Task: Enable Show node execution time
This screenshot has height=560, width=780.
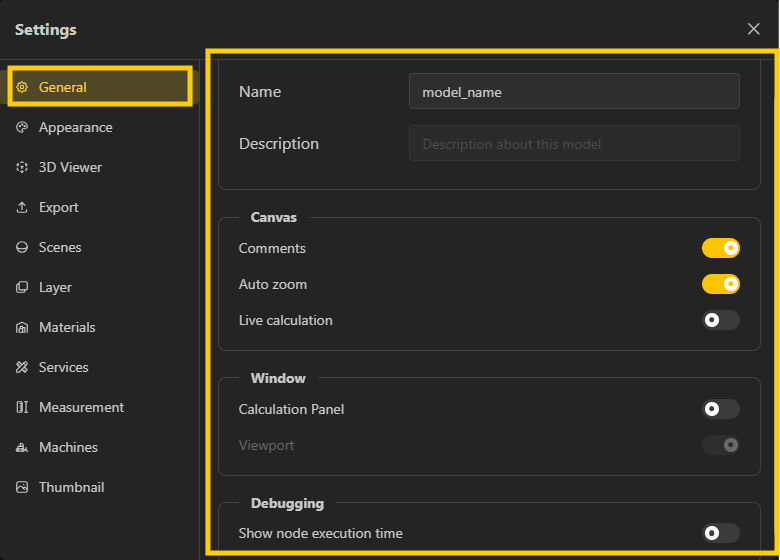Action: [x=720, y=533]
